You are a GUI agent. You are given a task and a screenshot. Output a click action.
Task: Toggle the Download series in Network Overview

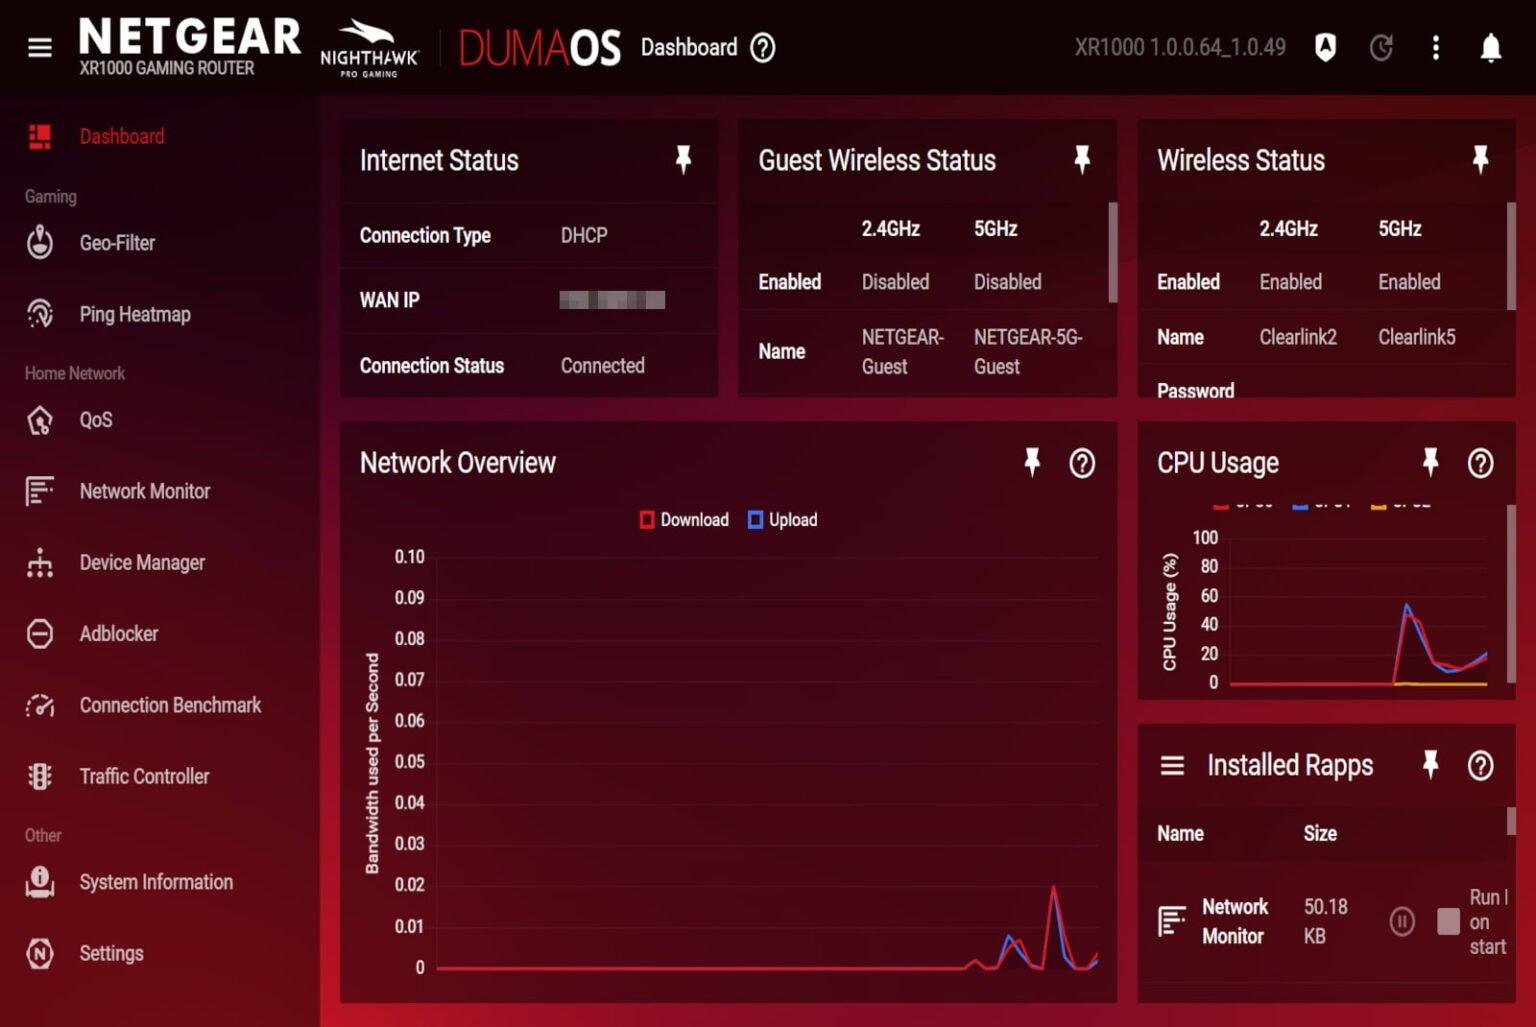click(684, 519)
